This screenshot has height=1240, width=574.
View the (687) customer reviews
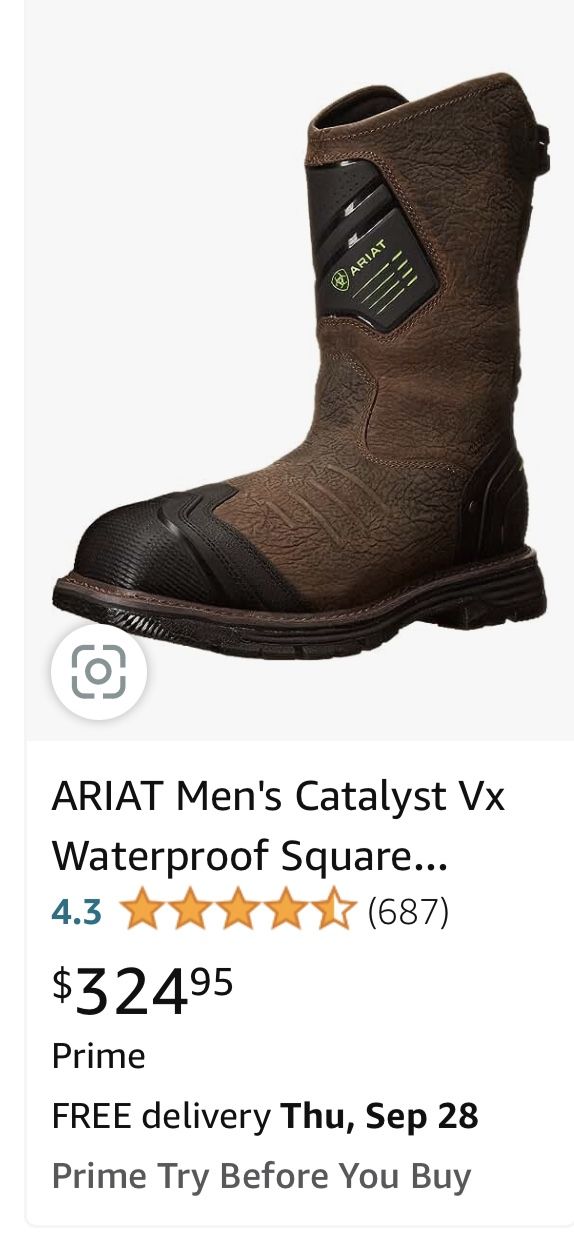tap(408, 912)
